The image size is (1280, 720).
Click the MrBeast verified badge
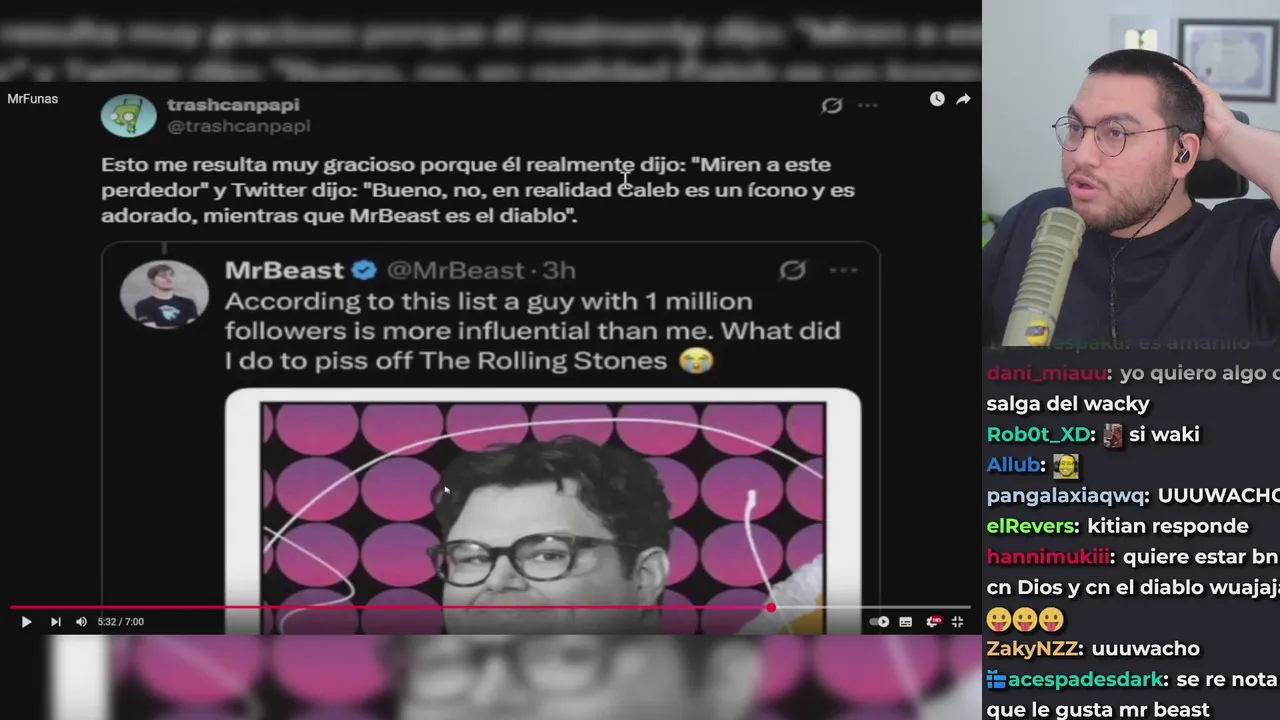pos(364,270)
